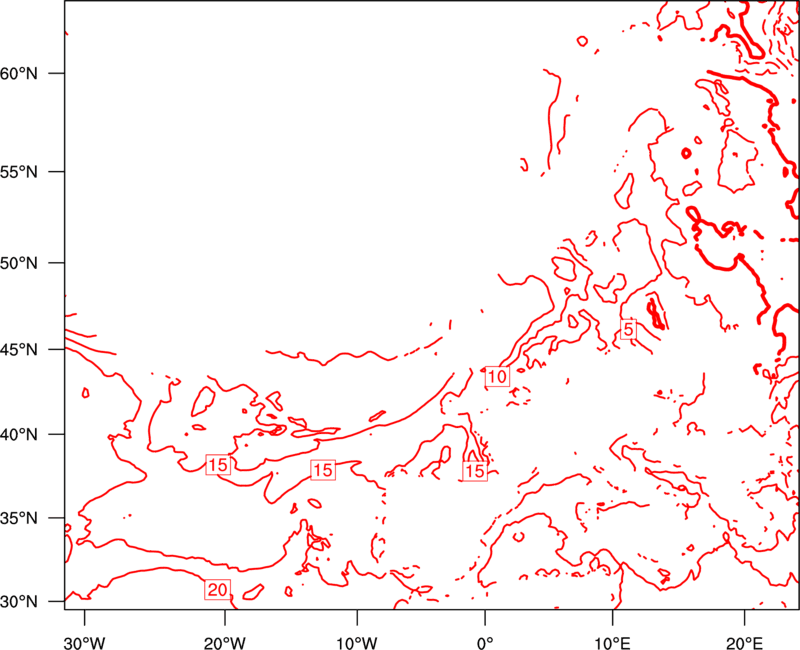Screen dimensions: 800x650
Task: Click the 60°N latitude axis label
Action: [19, 73]
